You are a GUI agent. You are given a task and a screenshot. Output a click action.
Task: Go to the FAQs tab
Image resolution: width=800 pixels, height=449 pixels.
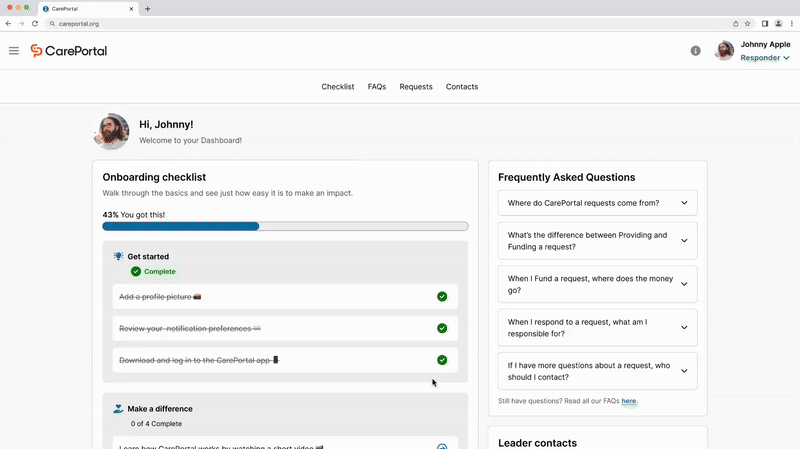coord(377,87)
